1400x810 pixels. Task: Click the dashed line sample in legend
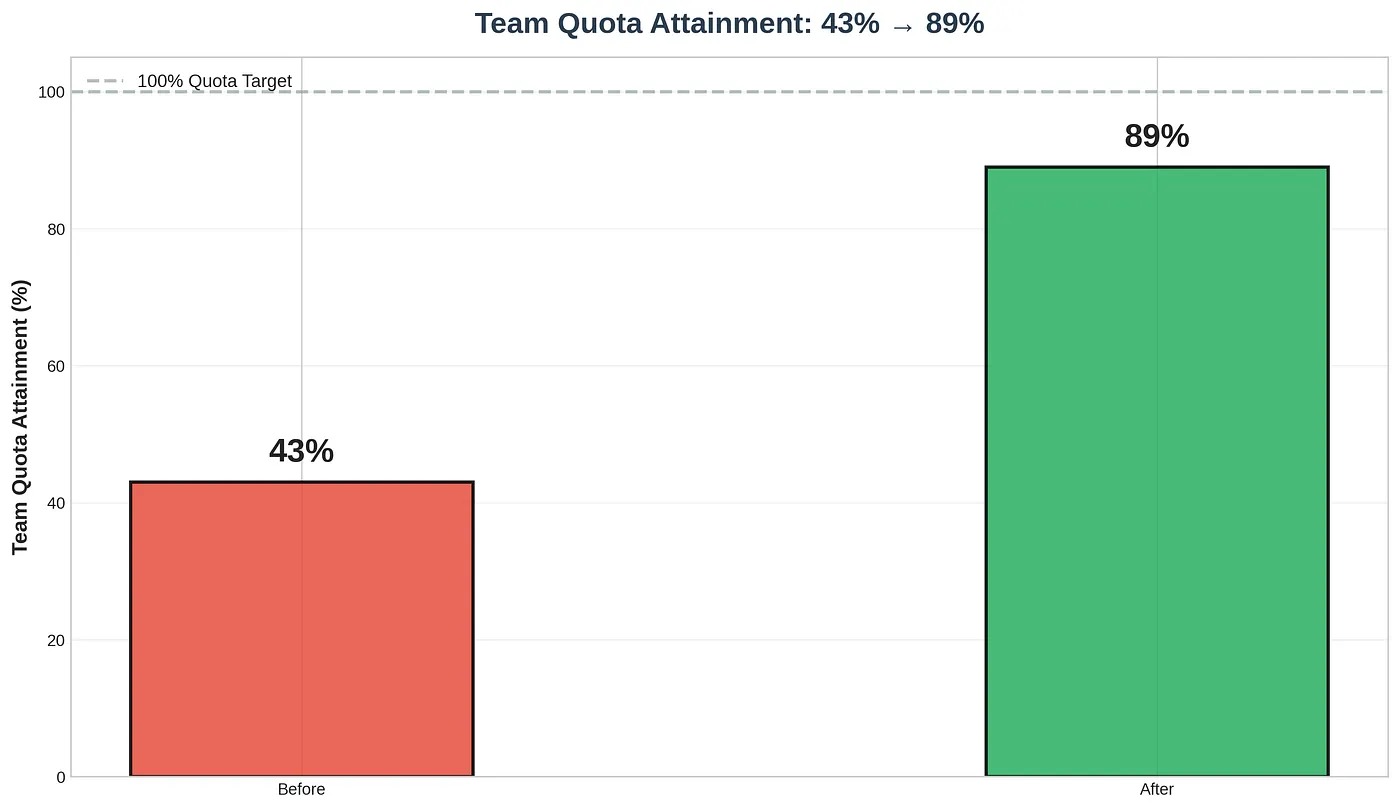click(x=105, y=81)
